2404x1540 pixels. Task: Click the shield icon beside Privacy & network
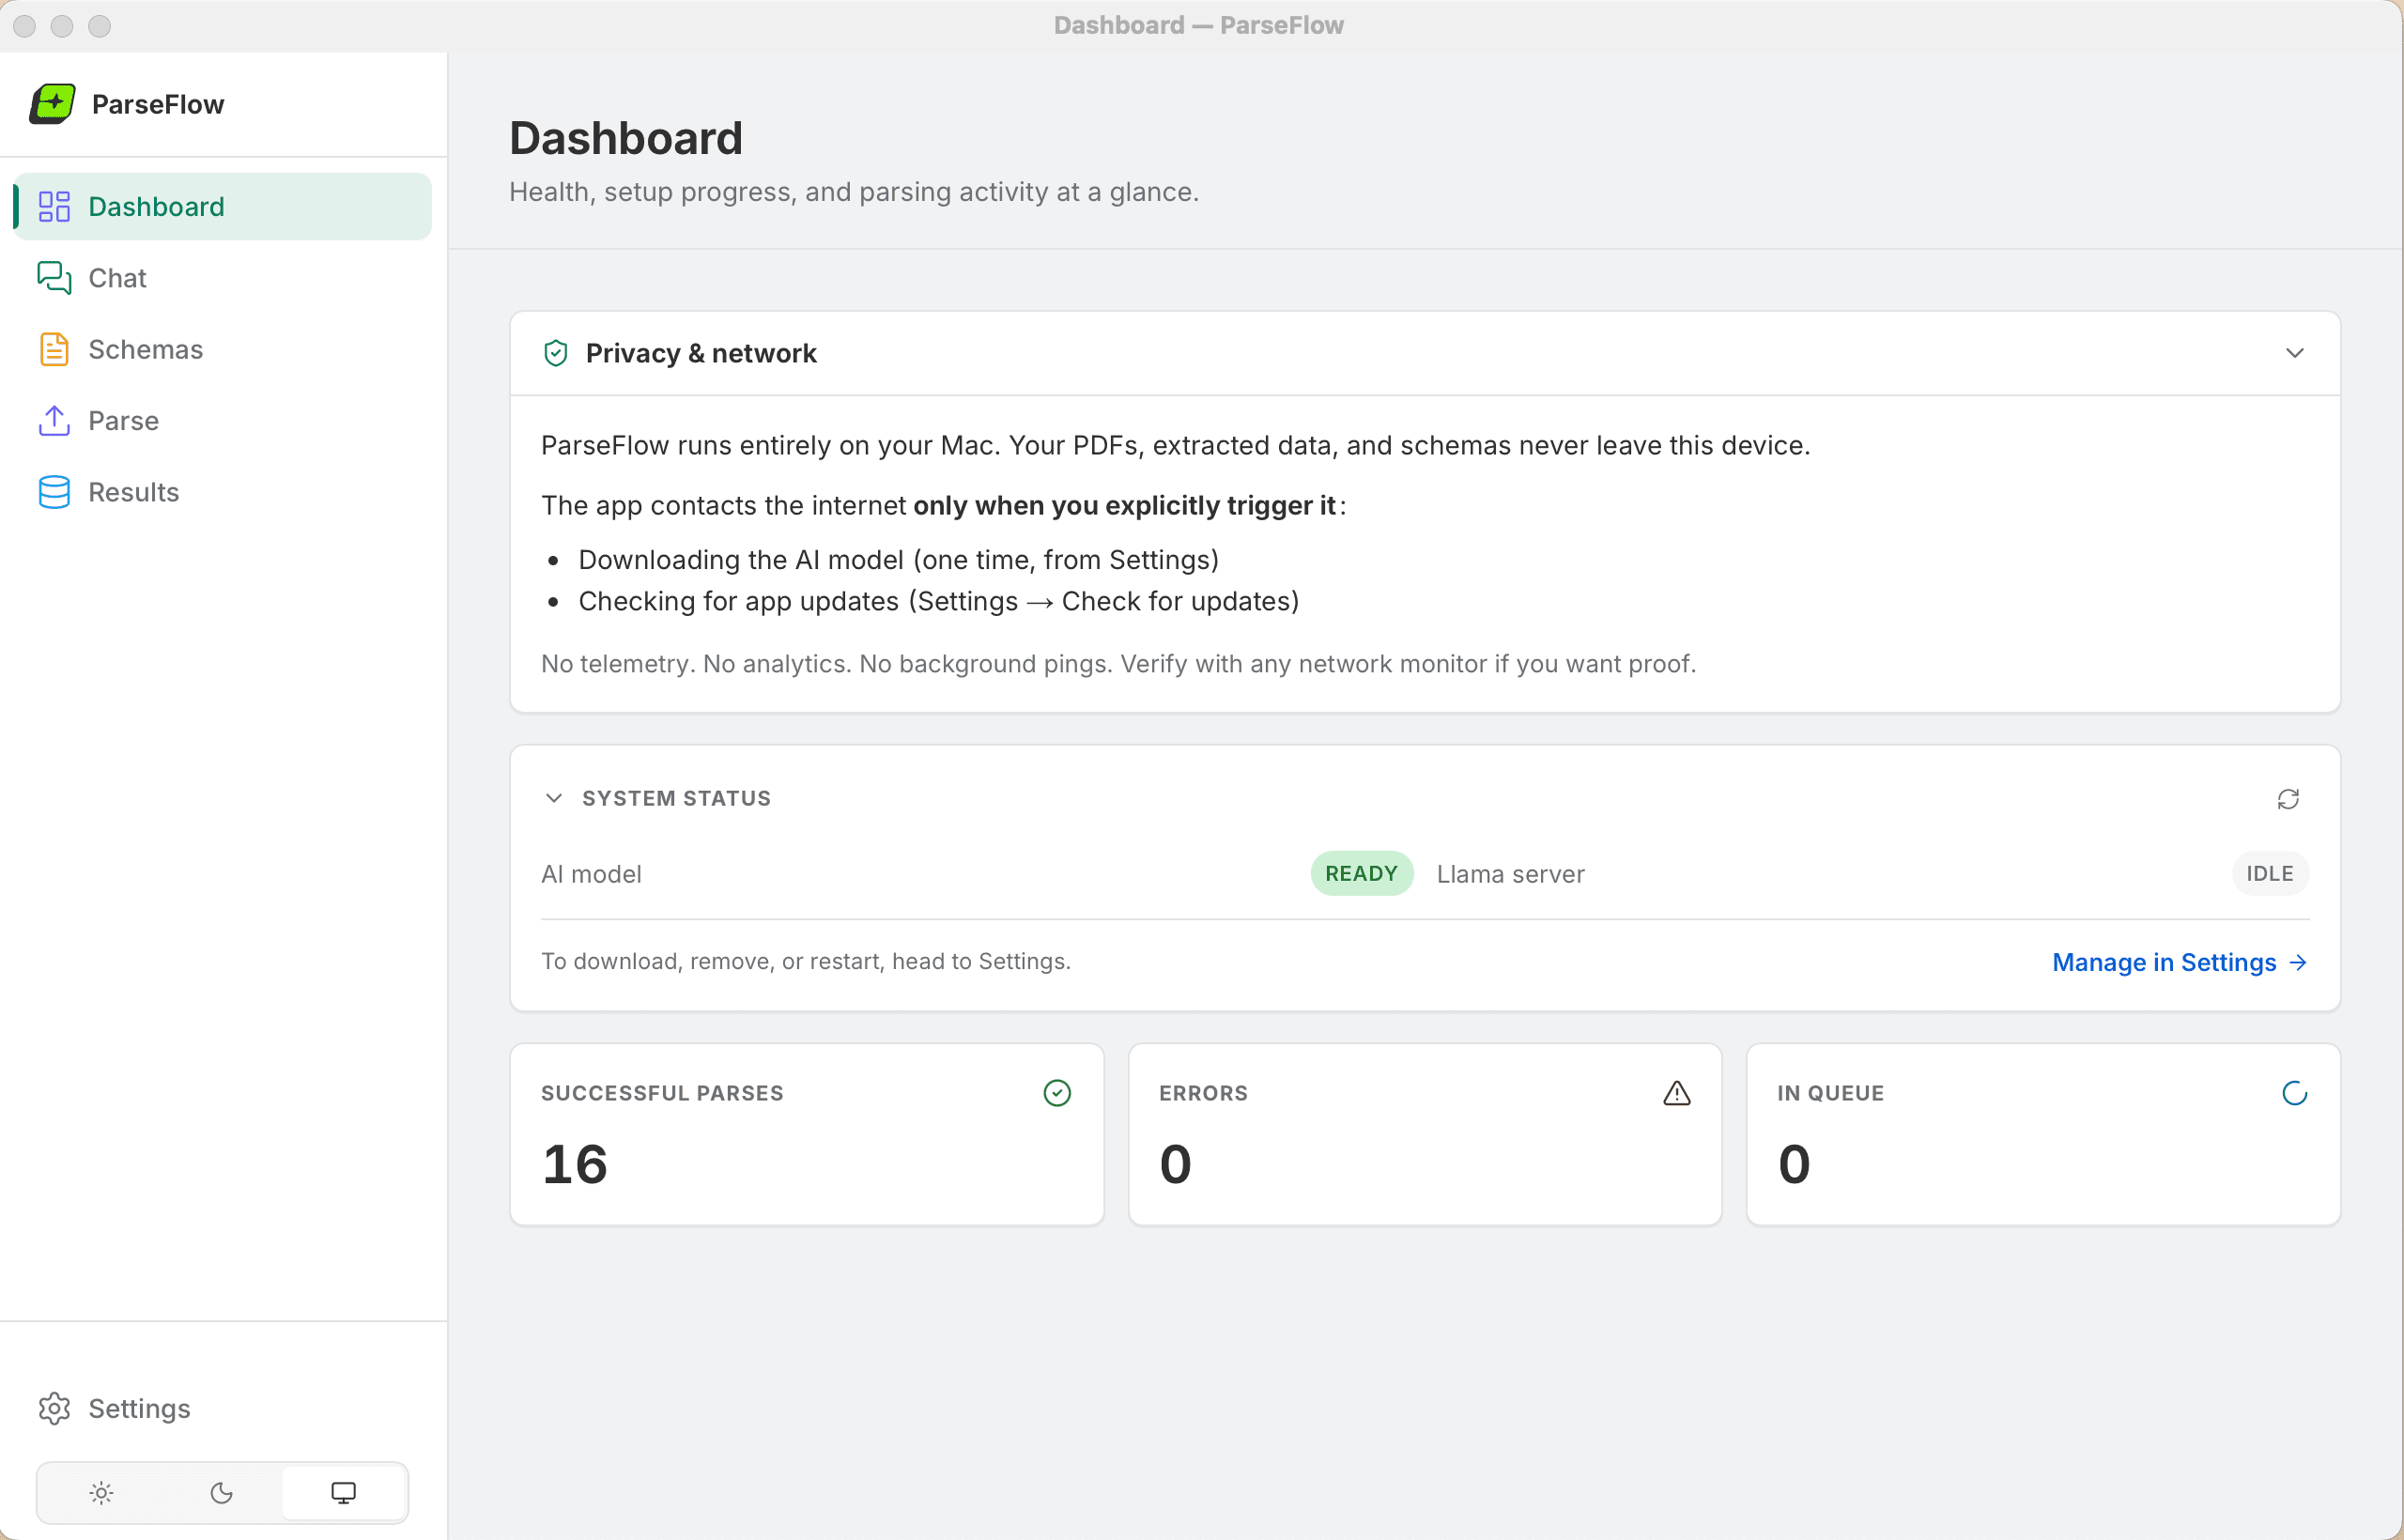pos(556,353)
